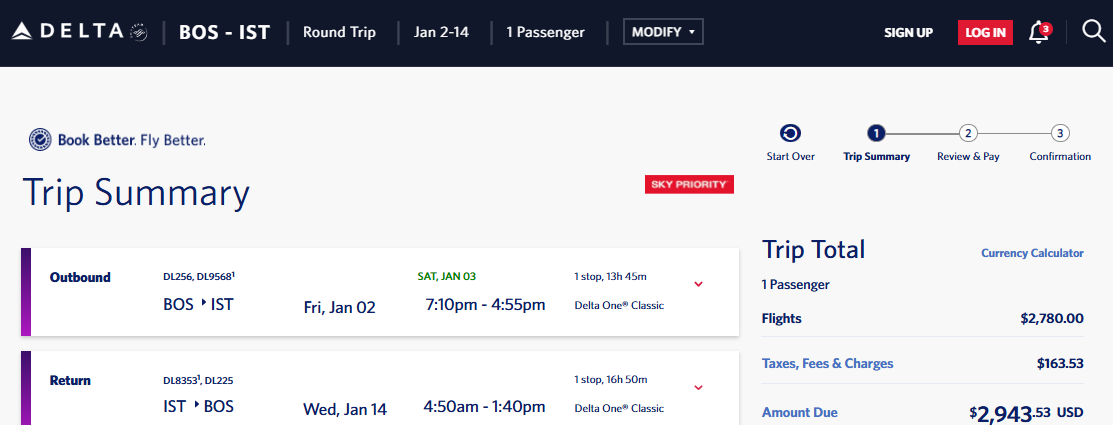Click the LOG IN button
The height and width of the screenshot is (425, 1113).
tap(985, 33)
